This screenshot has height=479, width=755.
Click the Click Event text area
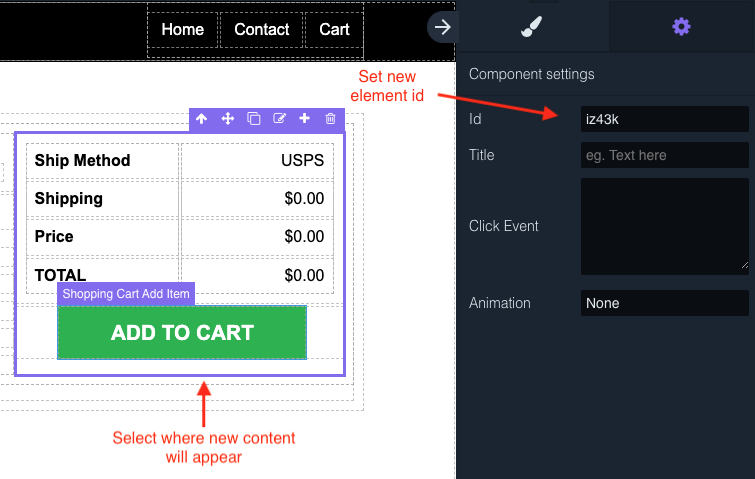664,226
